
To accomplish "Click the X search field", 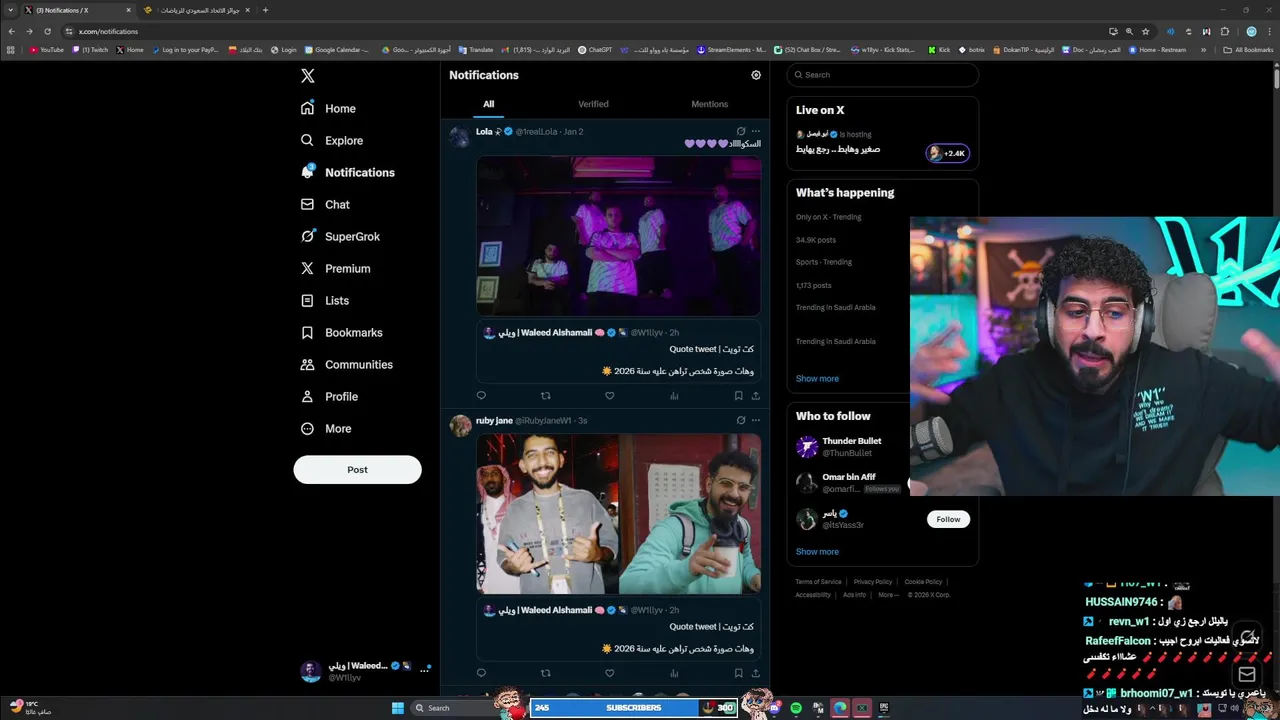I will [x=882, y=75].
